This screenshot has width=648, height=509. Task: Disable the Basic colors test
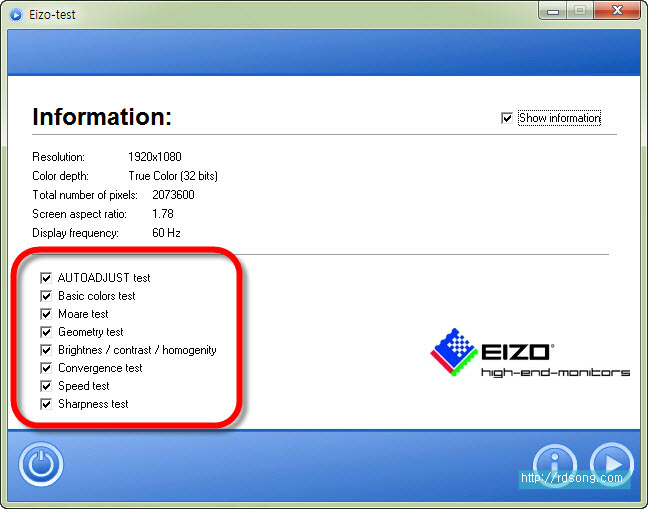tap(46, 296)
